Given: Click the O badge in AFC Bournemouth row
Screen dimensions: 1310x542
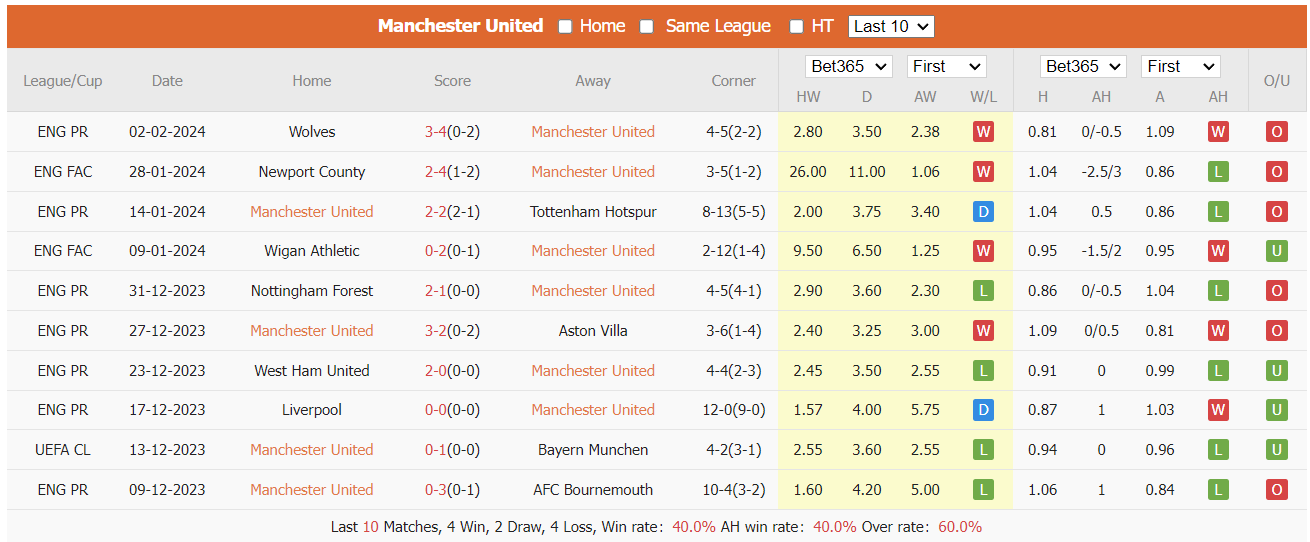Looking at the screenshot, I should [x=1276, y=490].
